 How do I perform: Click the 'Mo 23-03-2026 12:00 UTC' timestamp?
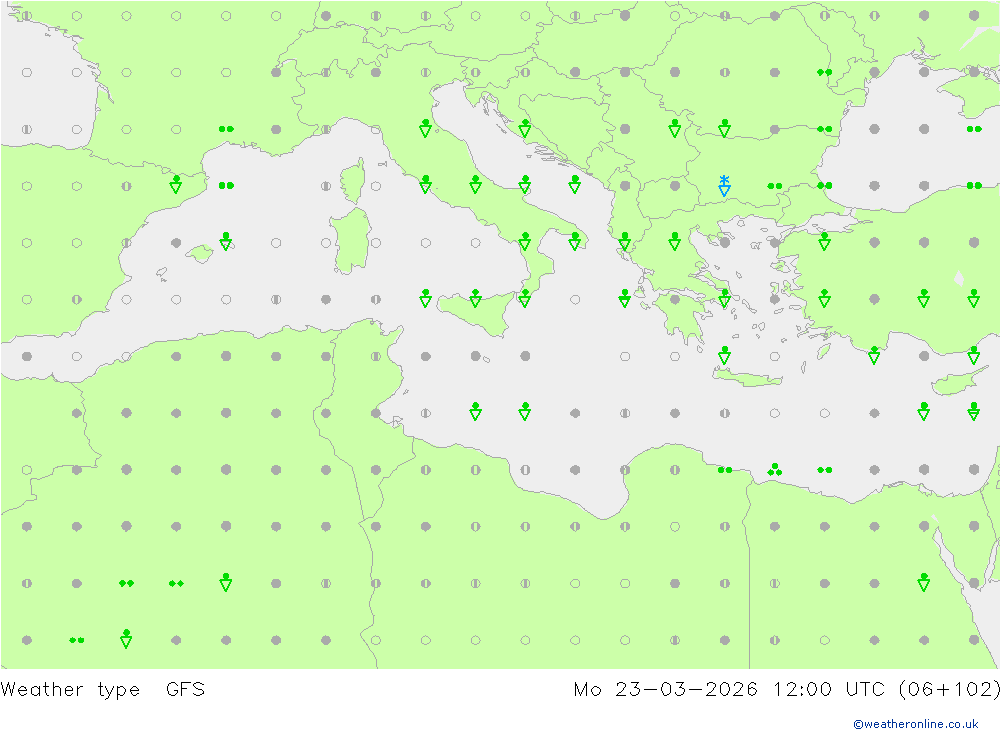coord(729,689)
